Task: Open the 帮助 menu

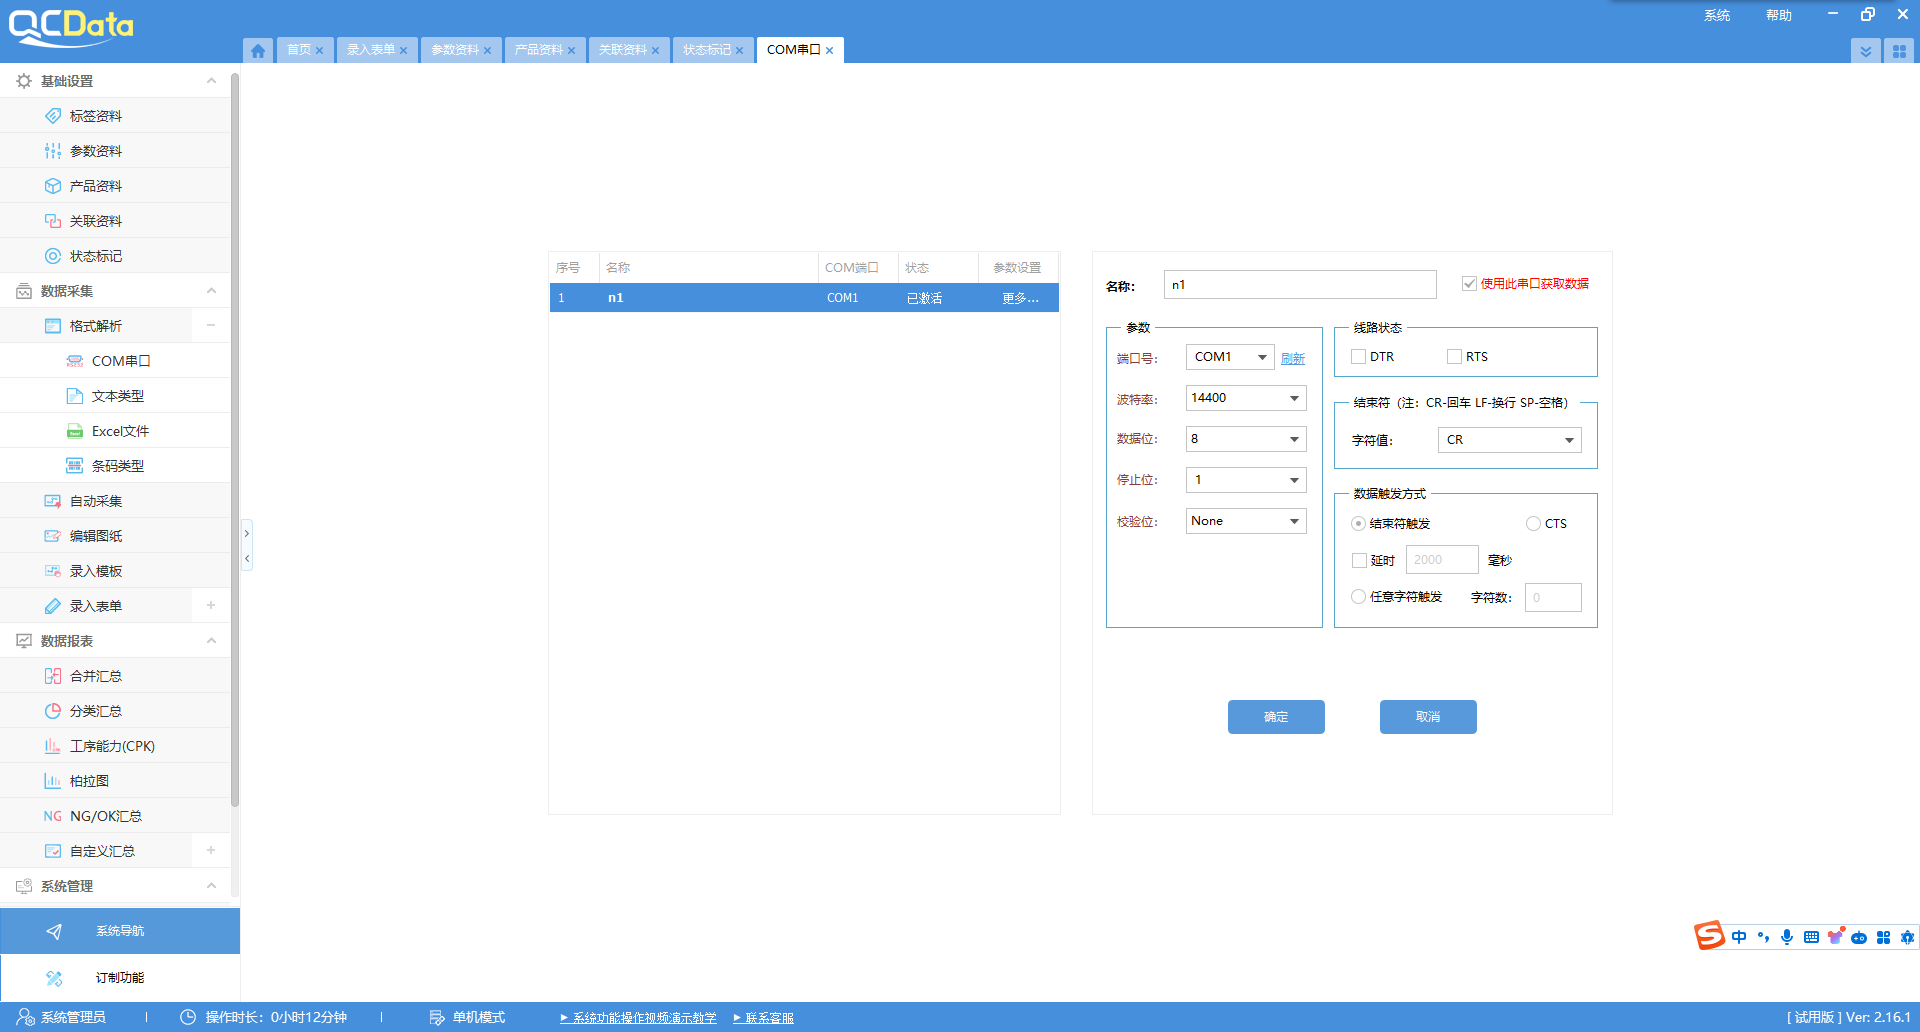Action: coord(1778,15)
